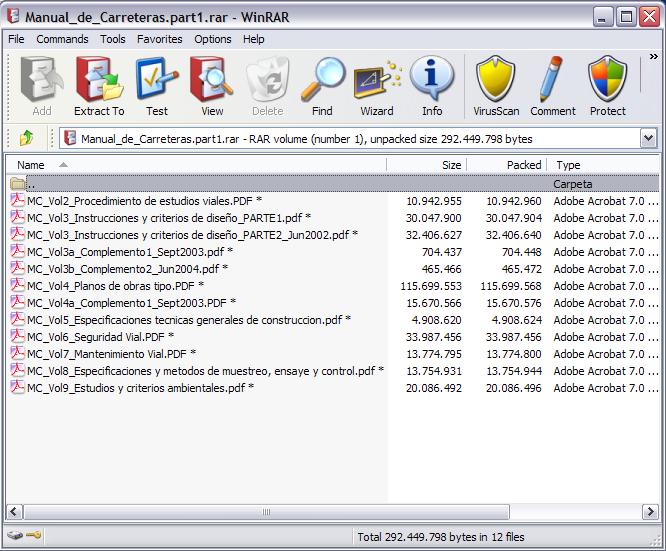Screen dimensions: 666x551
Task: Sort by the Size column header
Action: point(427,165)
